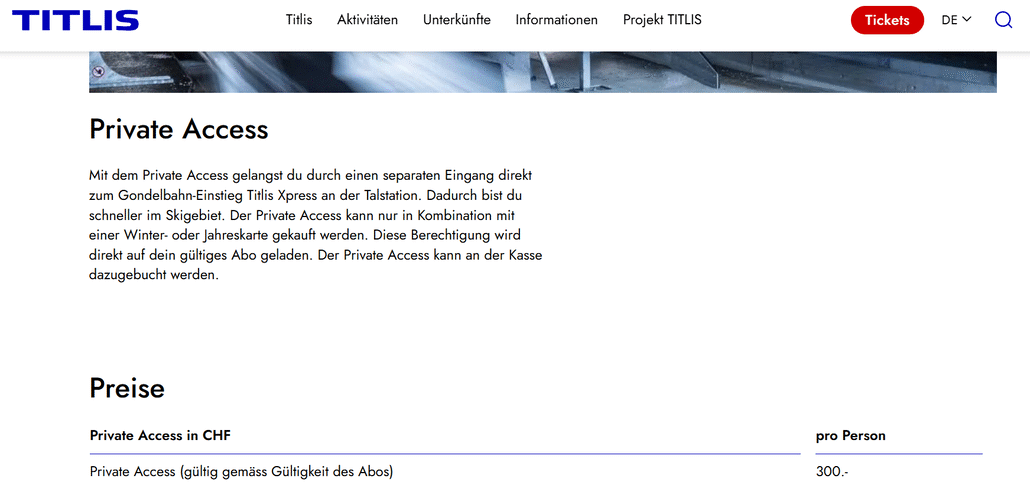This screenshot has width=1030, height=498.
Task: Click the Preise heading
Action: pyautogui.click(x=127, y=388)
